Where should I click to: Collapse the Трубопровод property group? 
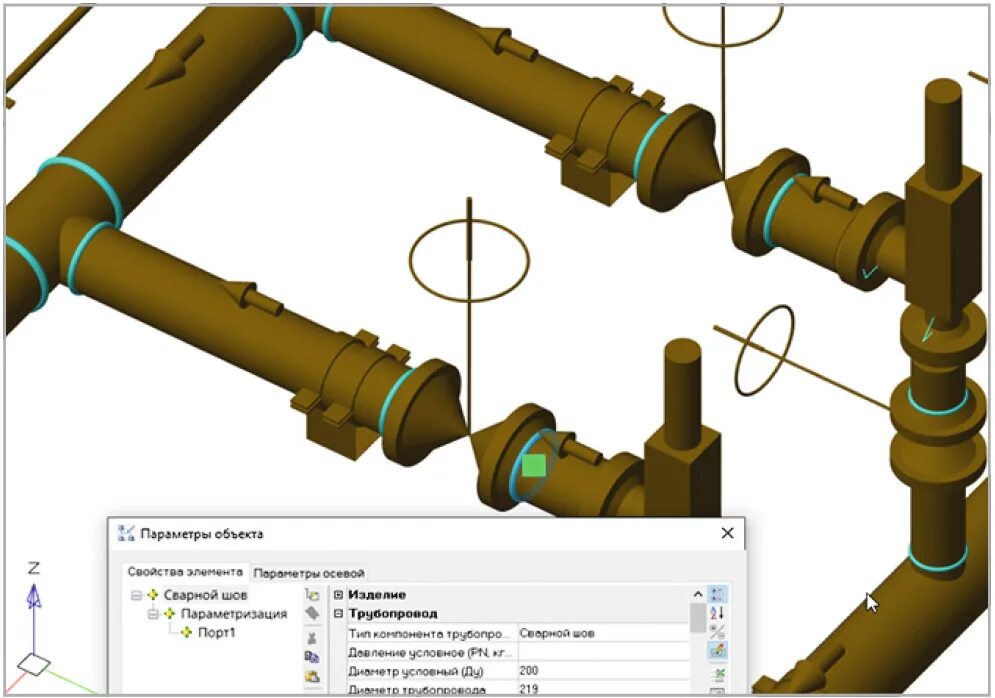coord(338,614)
